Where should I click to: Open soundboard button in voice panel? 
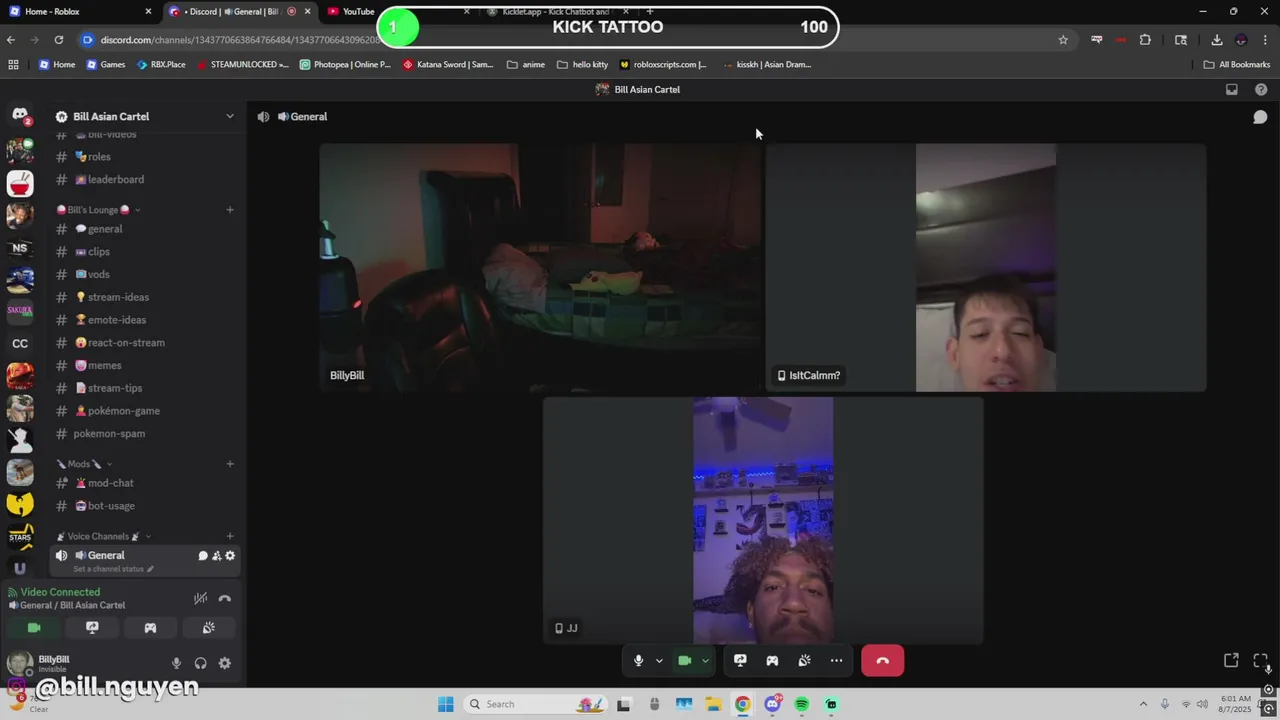208,628
